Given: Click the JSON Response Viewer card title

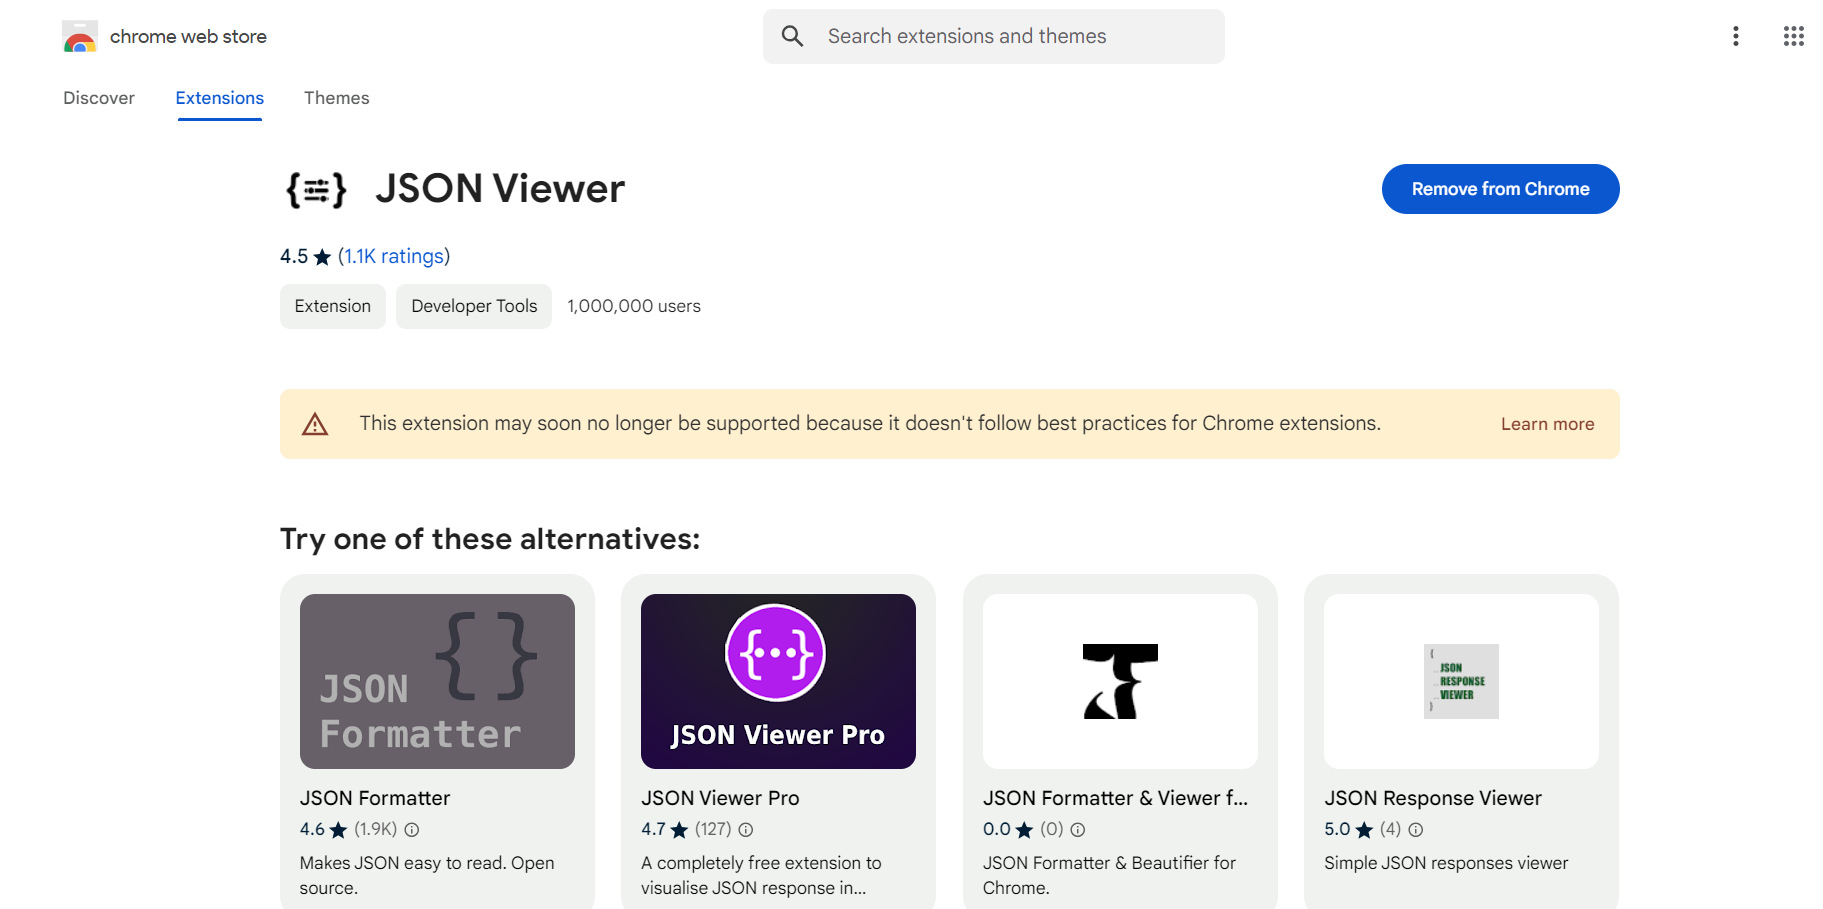Looking at the screenshot, I should 1433,798.
